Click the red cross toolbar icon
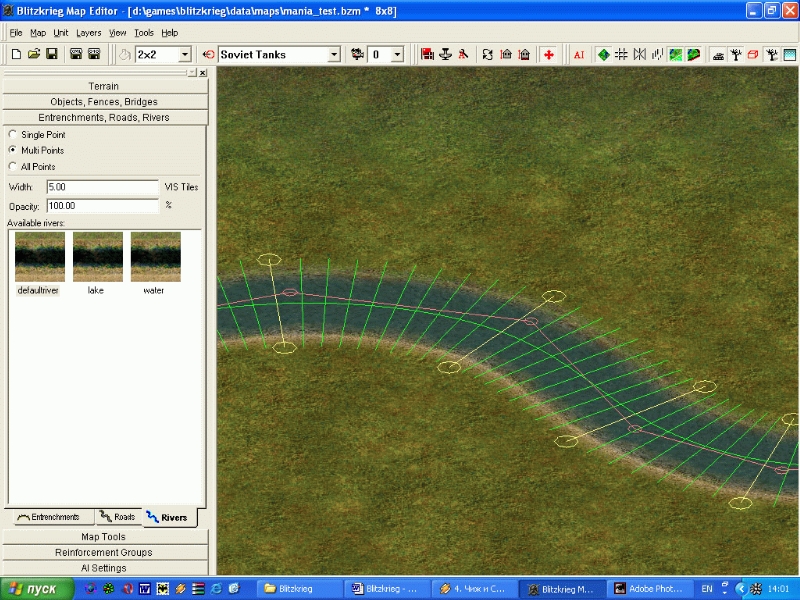The image size is (800, 600). 549,54
